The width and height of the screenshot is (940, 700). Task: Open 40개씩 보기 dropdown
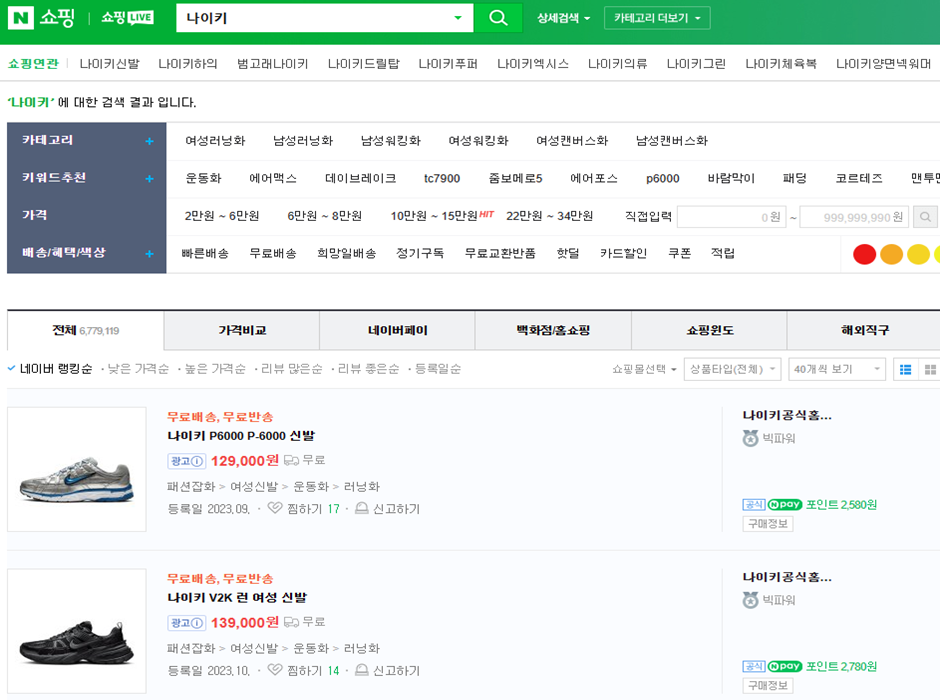pos(836,369)
